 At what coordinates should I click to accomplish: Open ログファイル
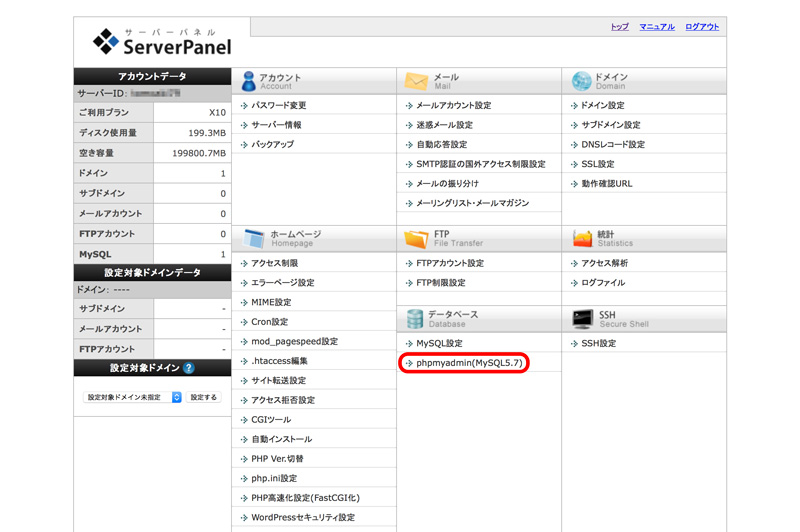click(x=603, y=283)
